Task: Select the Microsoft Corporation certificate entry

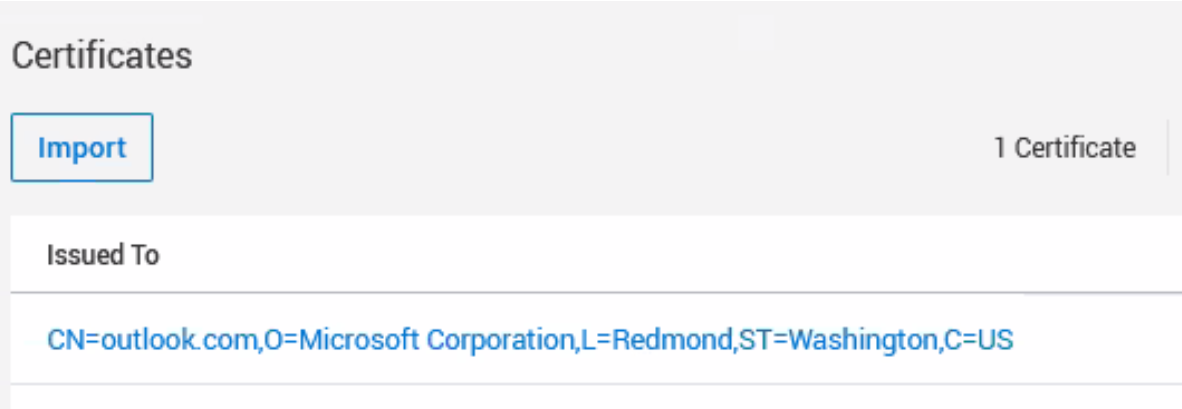Action: click(530, 341)
